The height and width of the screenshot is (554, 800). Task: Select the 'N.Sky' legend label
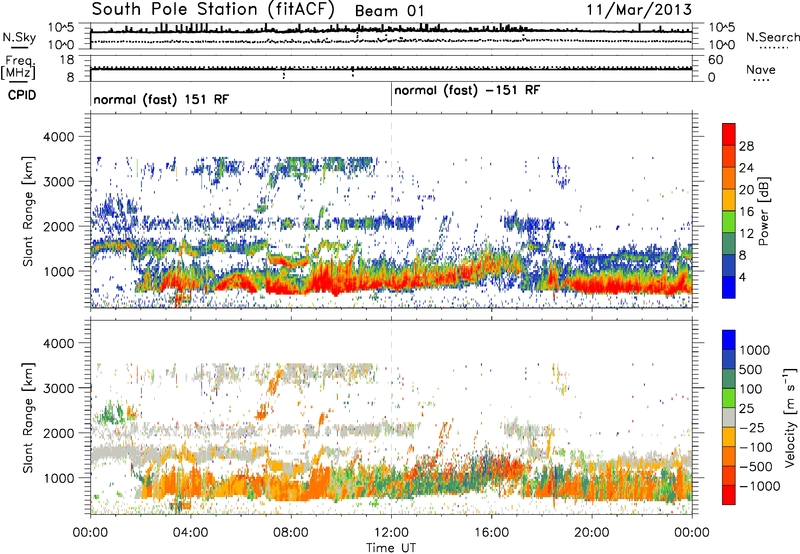tap(19, 38)
